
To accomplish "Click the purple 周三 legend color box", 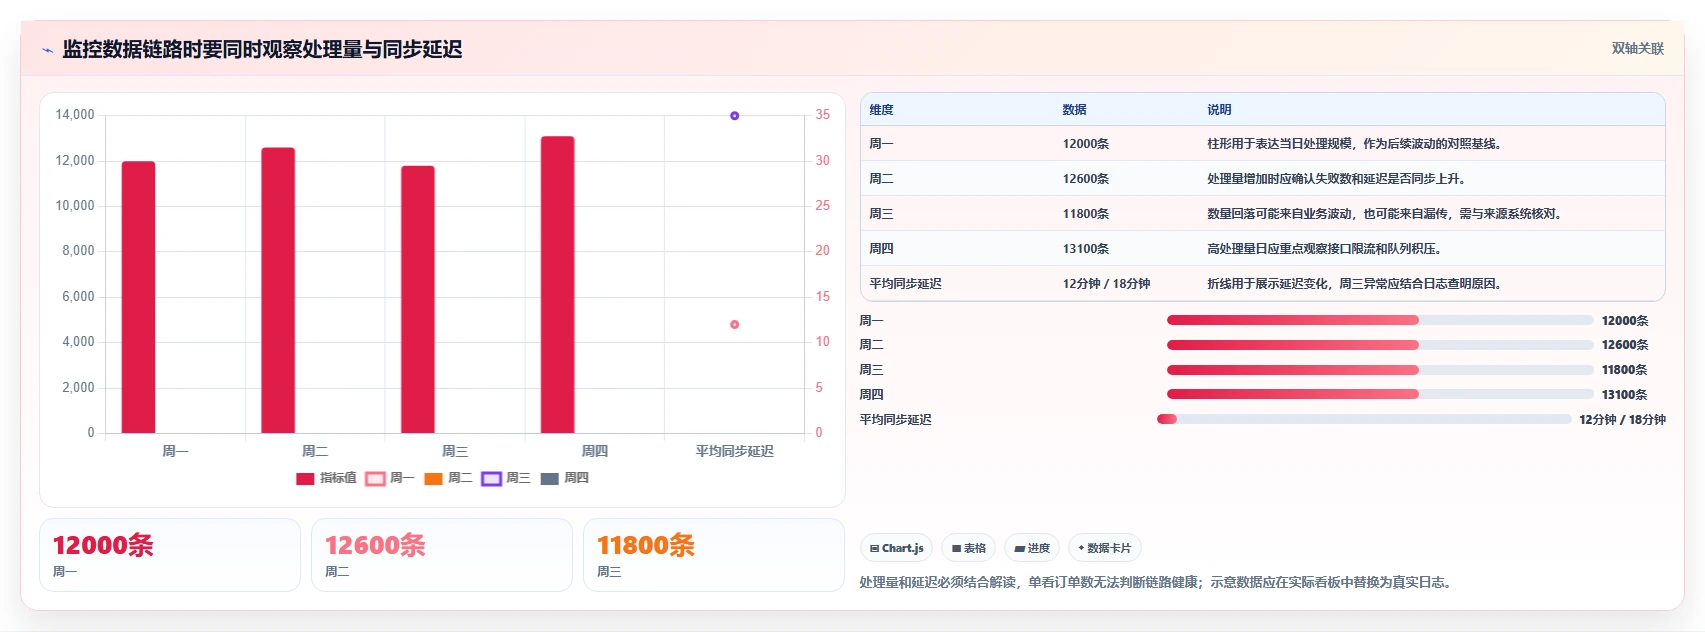I will point(491,478).
